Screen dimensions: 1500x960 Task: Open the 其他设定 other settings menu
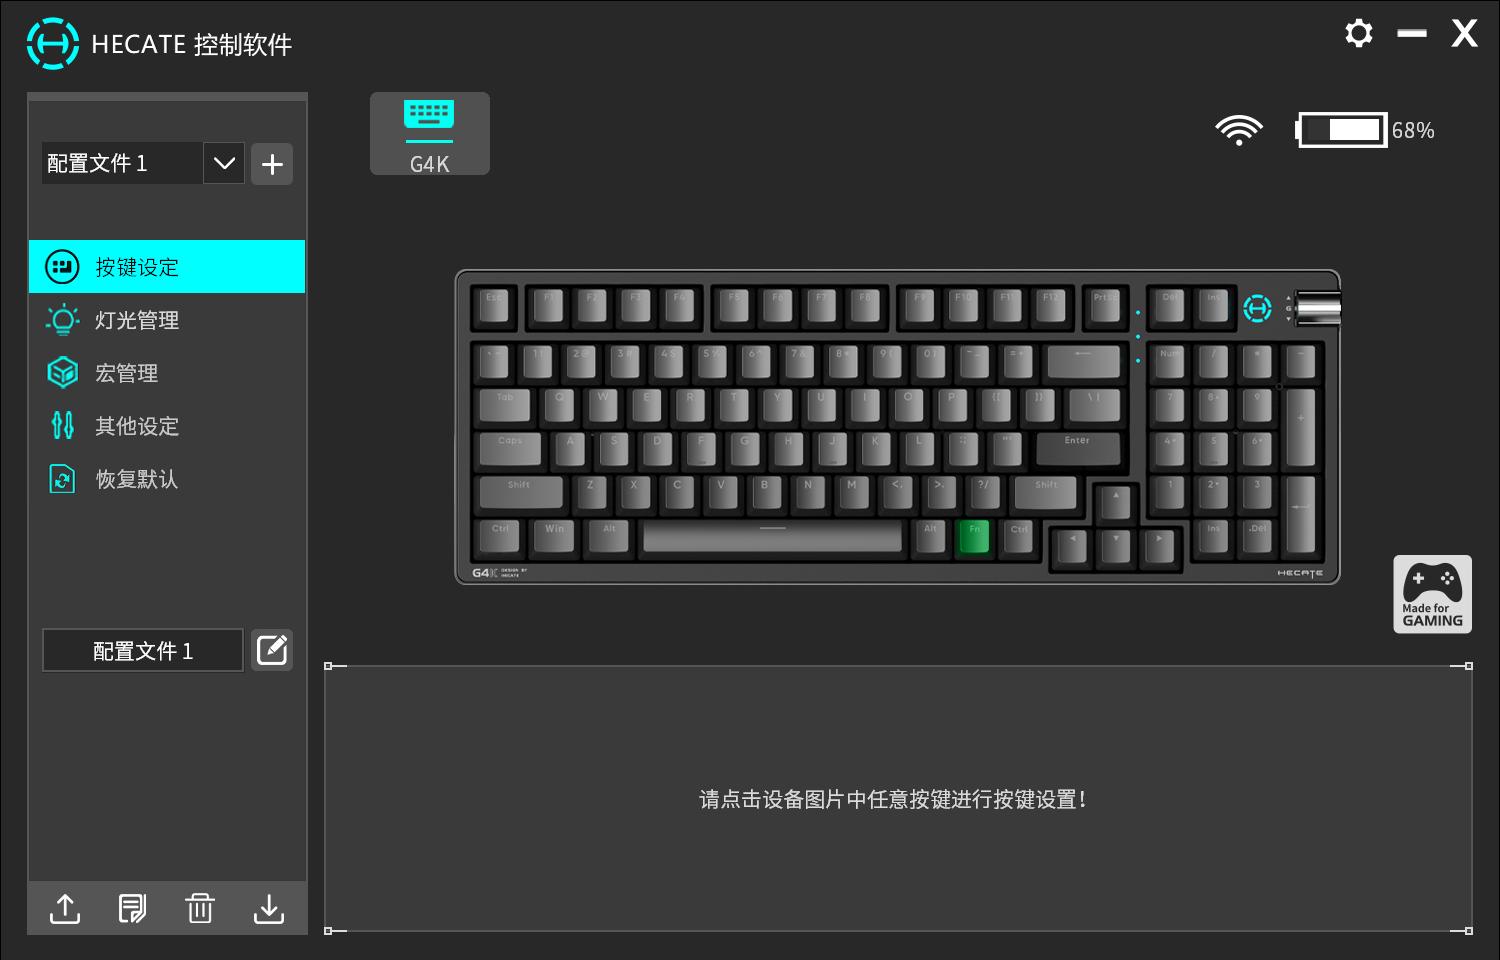(x=167, y=426)
